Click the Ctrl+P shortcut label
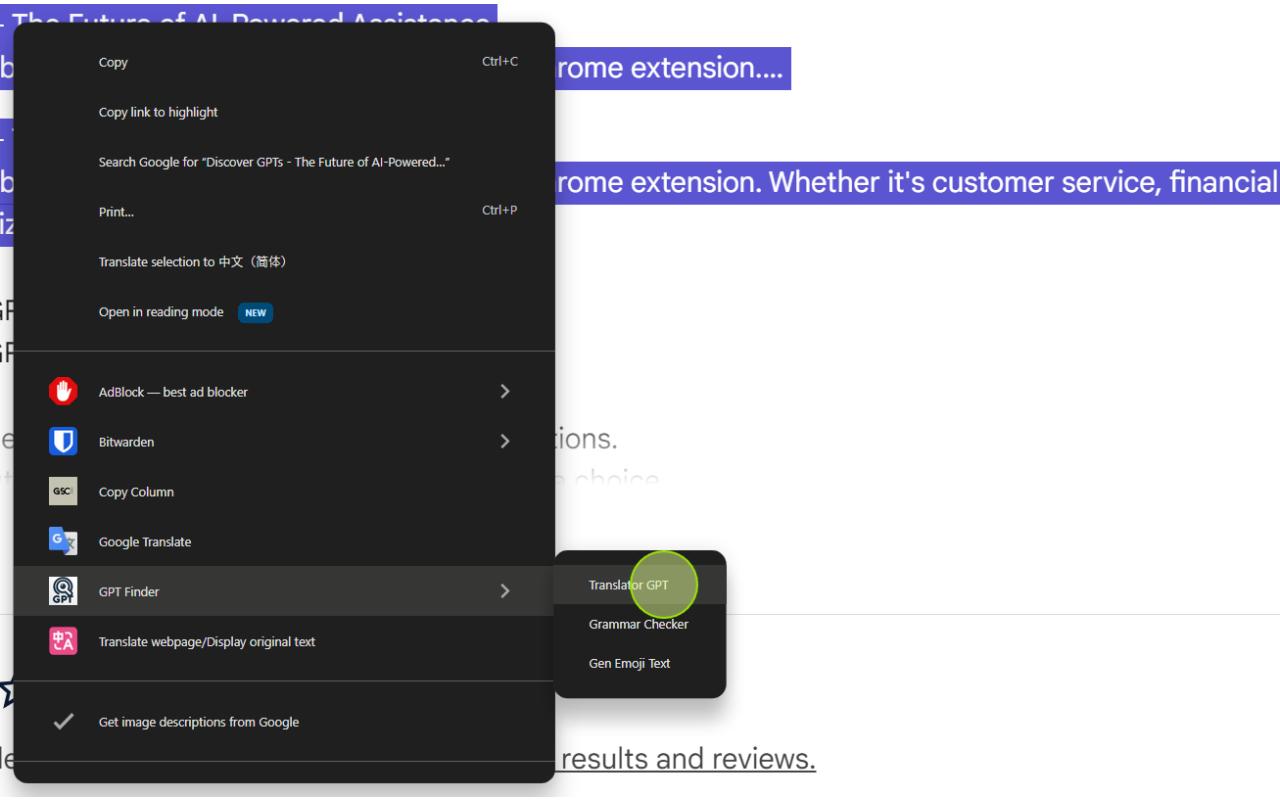Viewport: 1280px width, 800px height. tap(500, 211)
